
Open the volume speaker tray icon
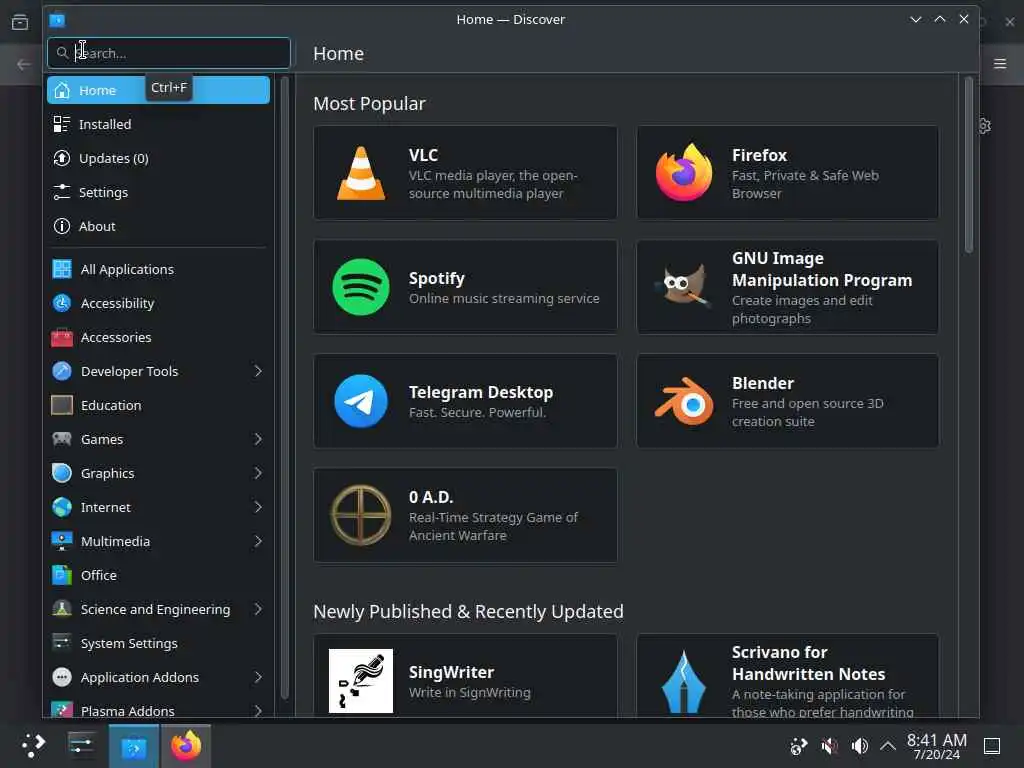click(x=859, y=746)
